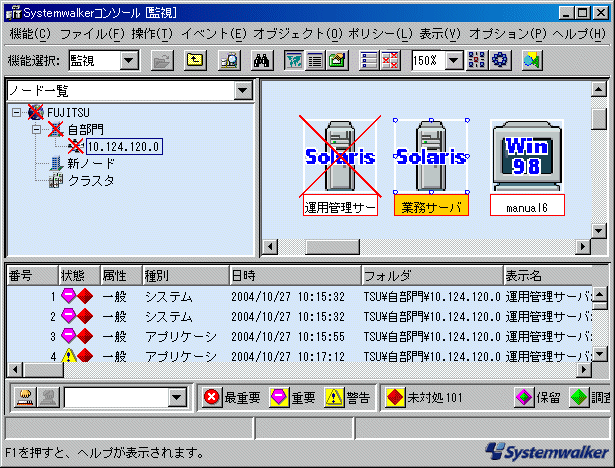Click the manual6 node label
Viewport: 615px width, 468px height.
(x=527, y=207)
